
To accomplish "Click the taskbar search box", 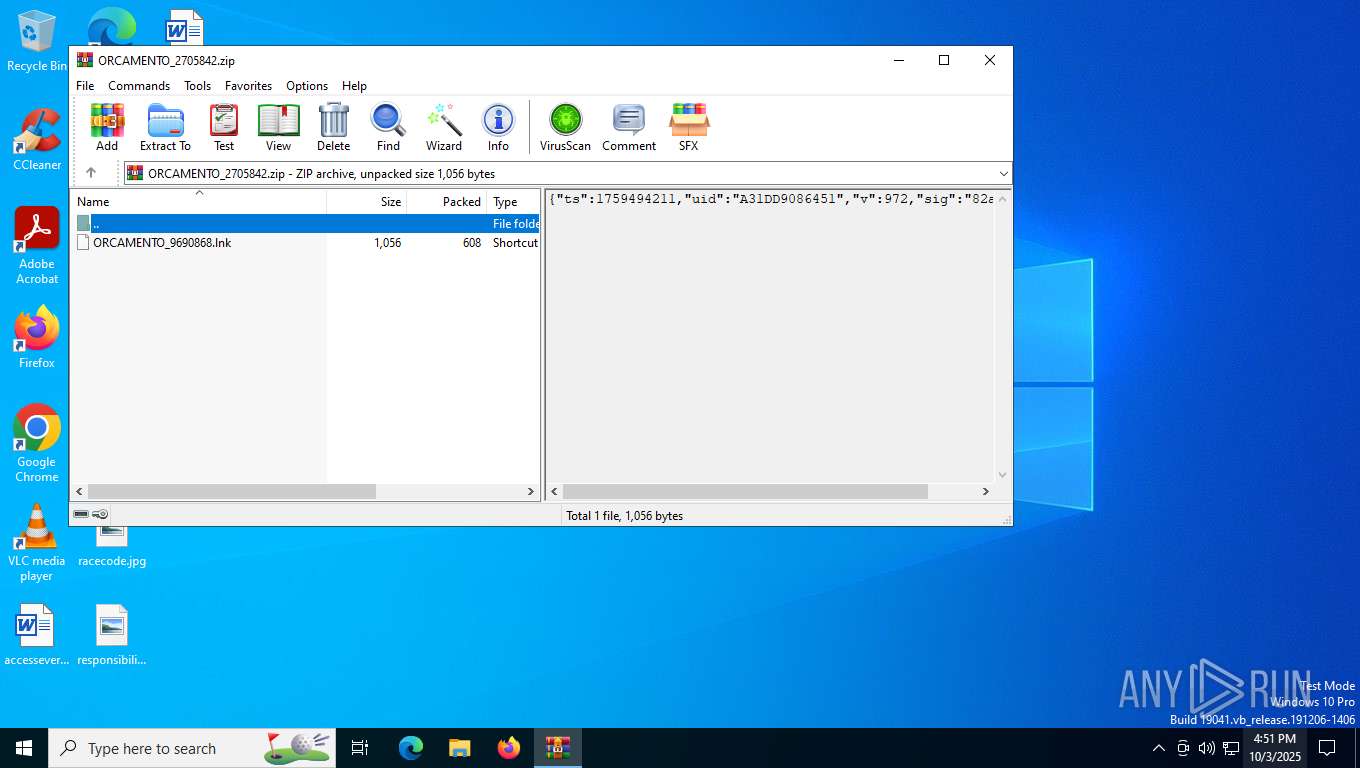I will click(x=192, y=748).
